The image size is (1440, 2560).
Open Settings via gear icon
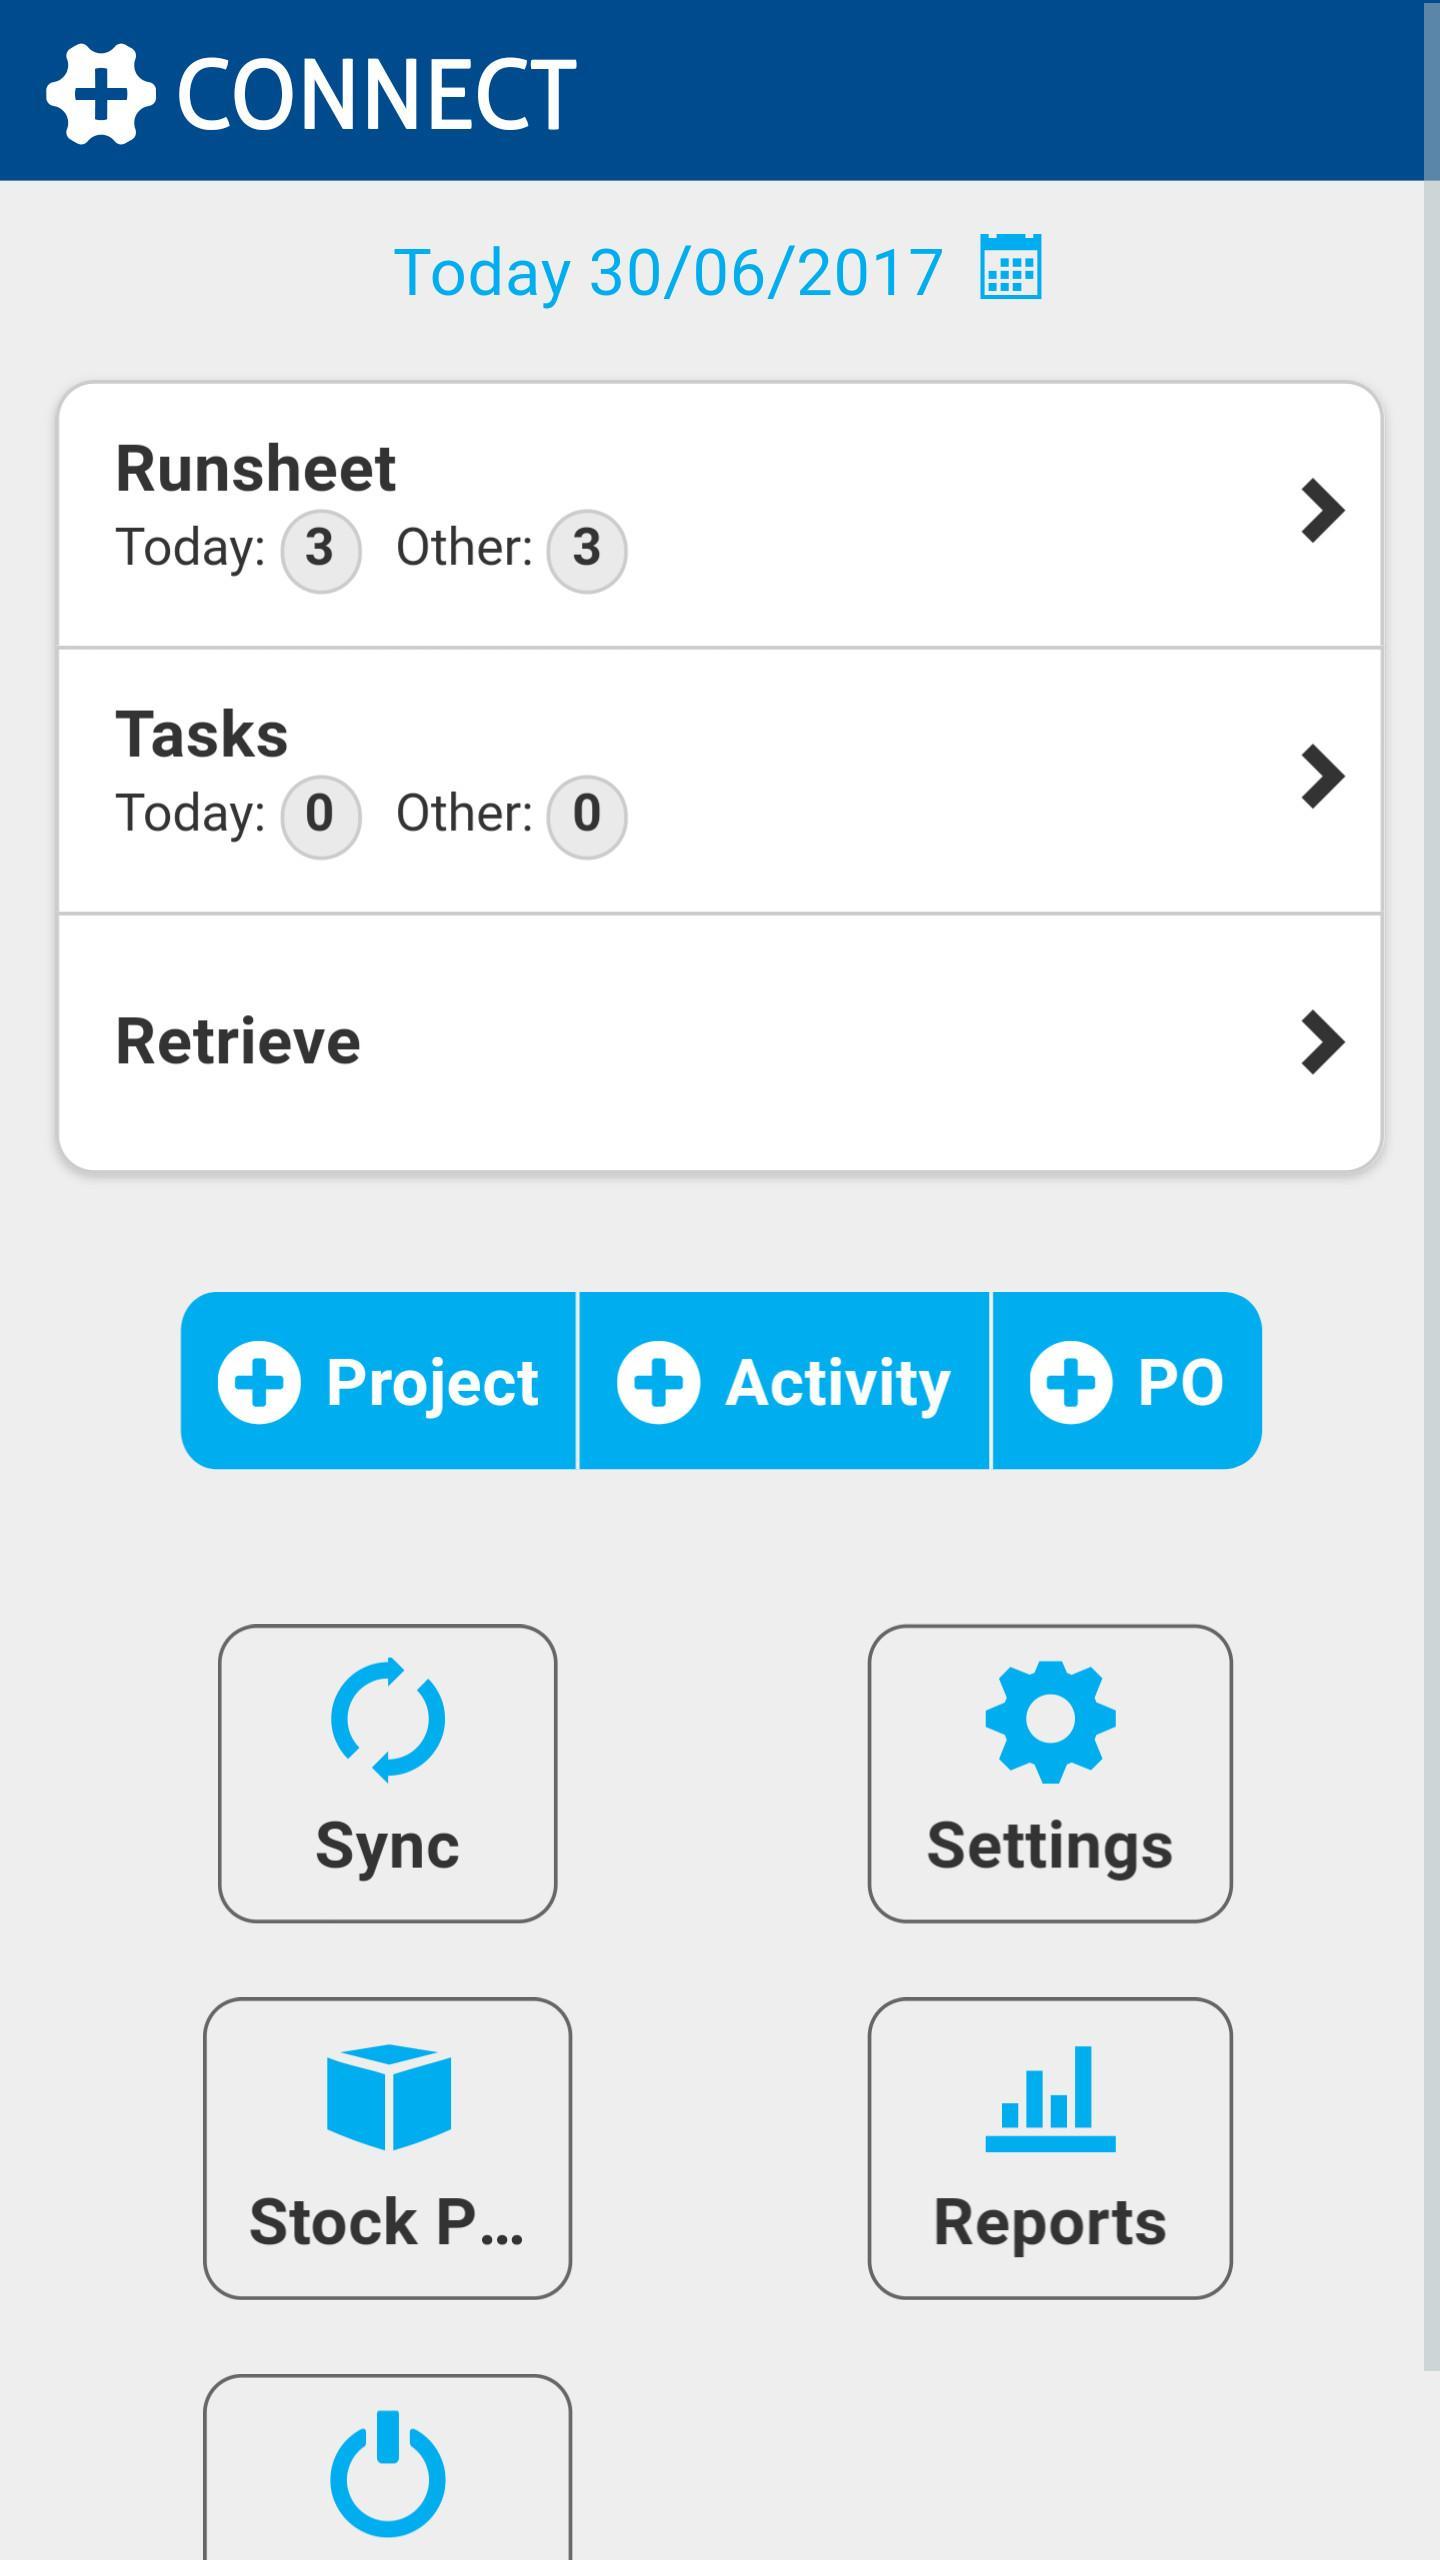pos(1049,1721)
